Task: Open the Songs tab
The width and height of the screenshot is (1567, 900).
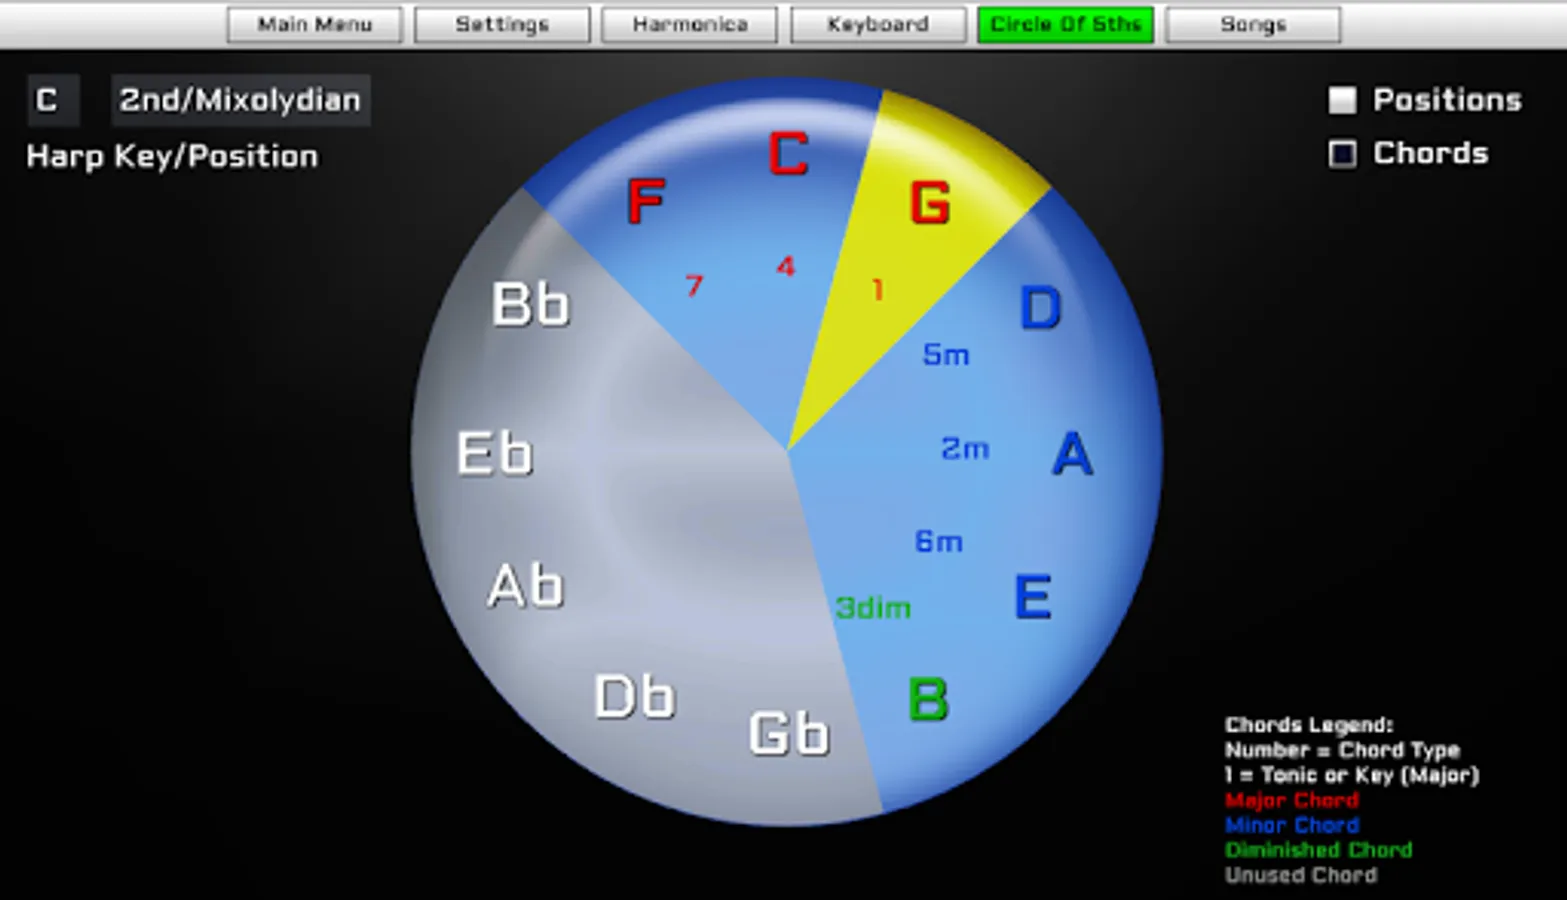Action: (1253, 25)
